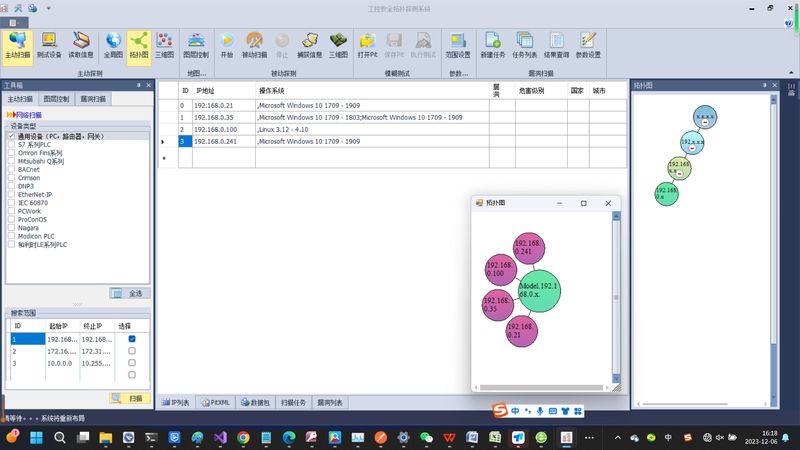
Task: Open the 参数设置 parameter settings
Action: (x=588, y=46)
